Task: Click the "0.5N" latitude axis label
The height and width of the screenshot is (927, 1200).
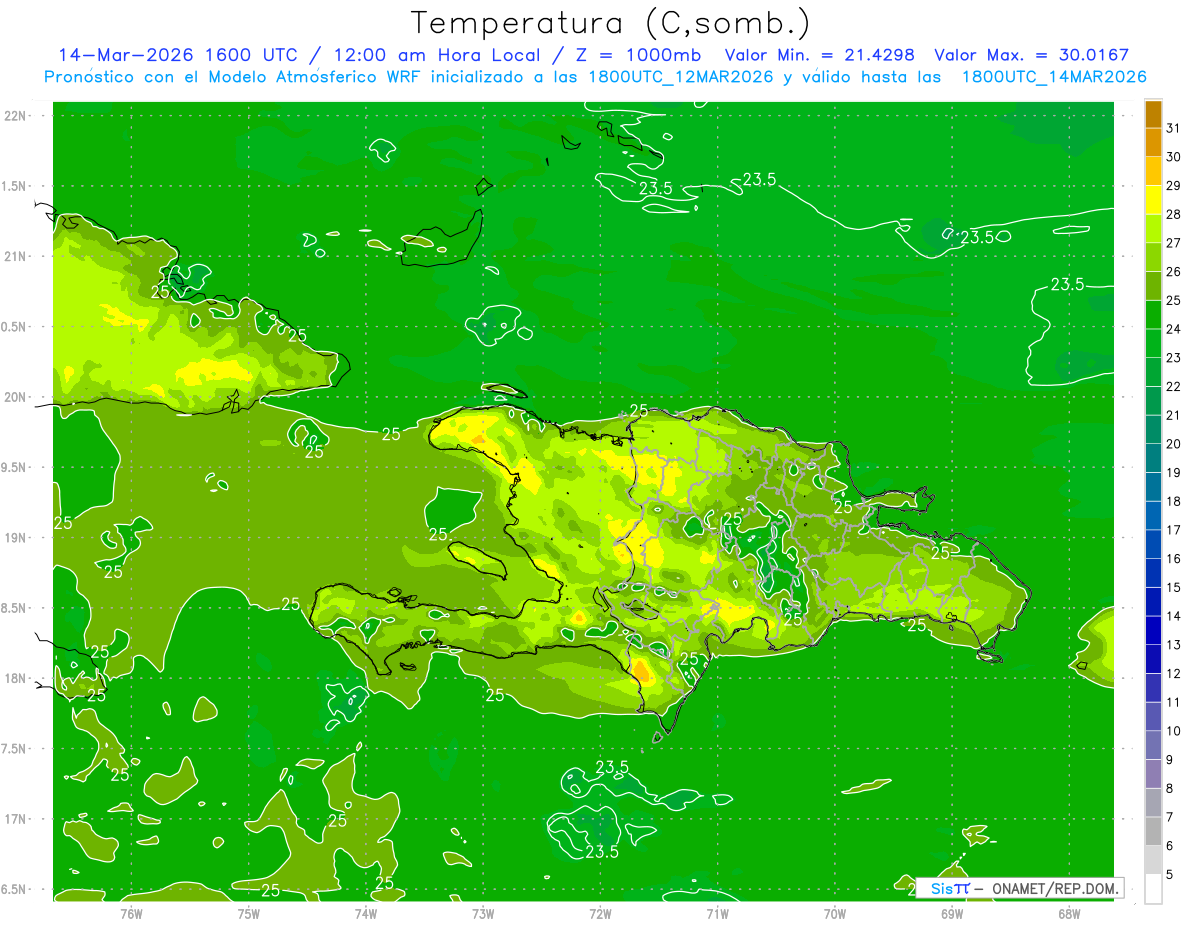Action: click(x=15, y=327)
